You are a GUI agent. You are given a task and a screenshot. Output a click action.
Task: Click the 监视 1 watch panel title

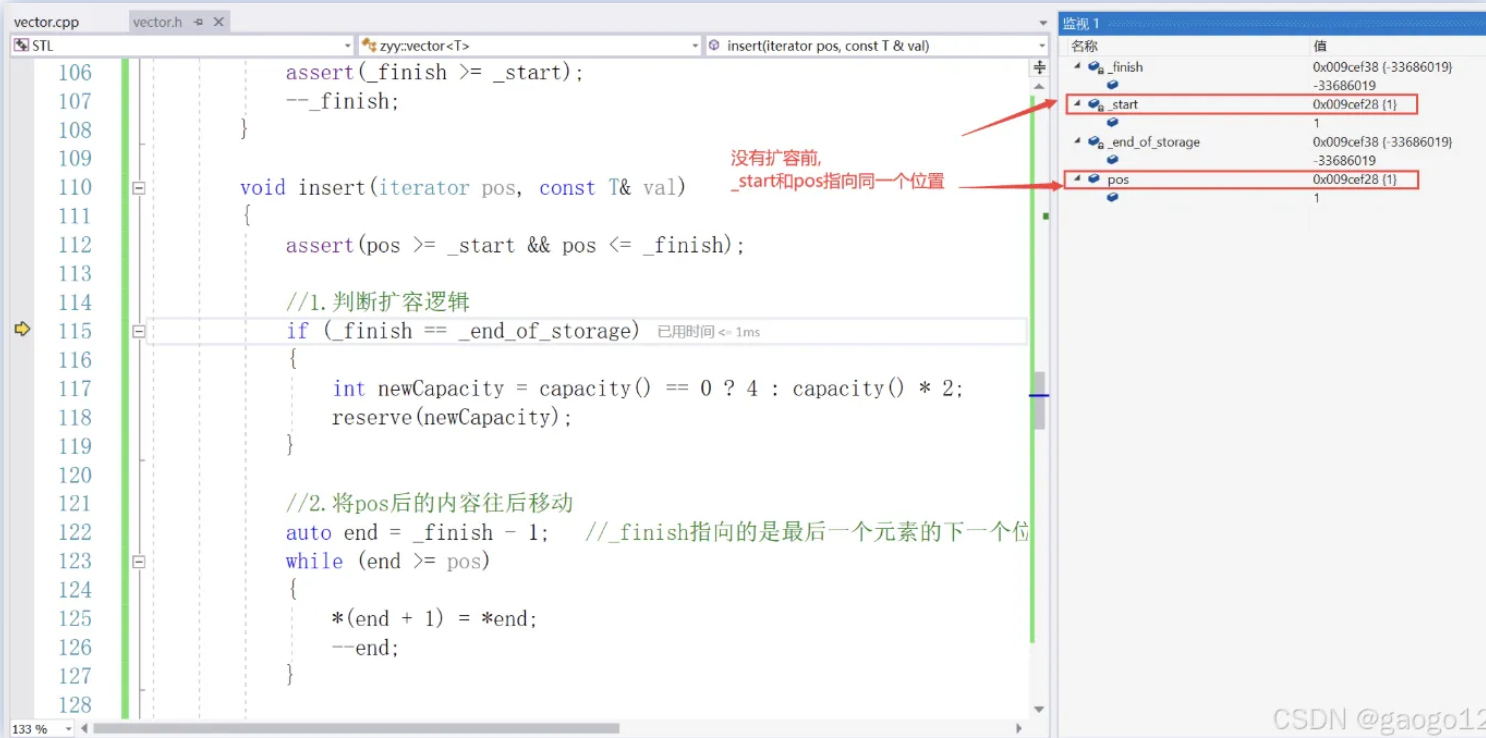click(1081, 24)
